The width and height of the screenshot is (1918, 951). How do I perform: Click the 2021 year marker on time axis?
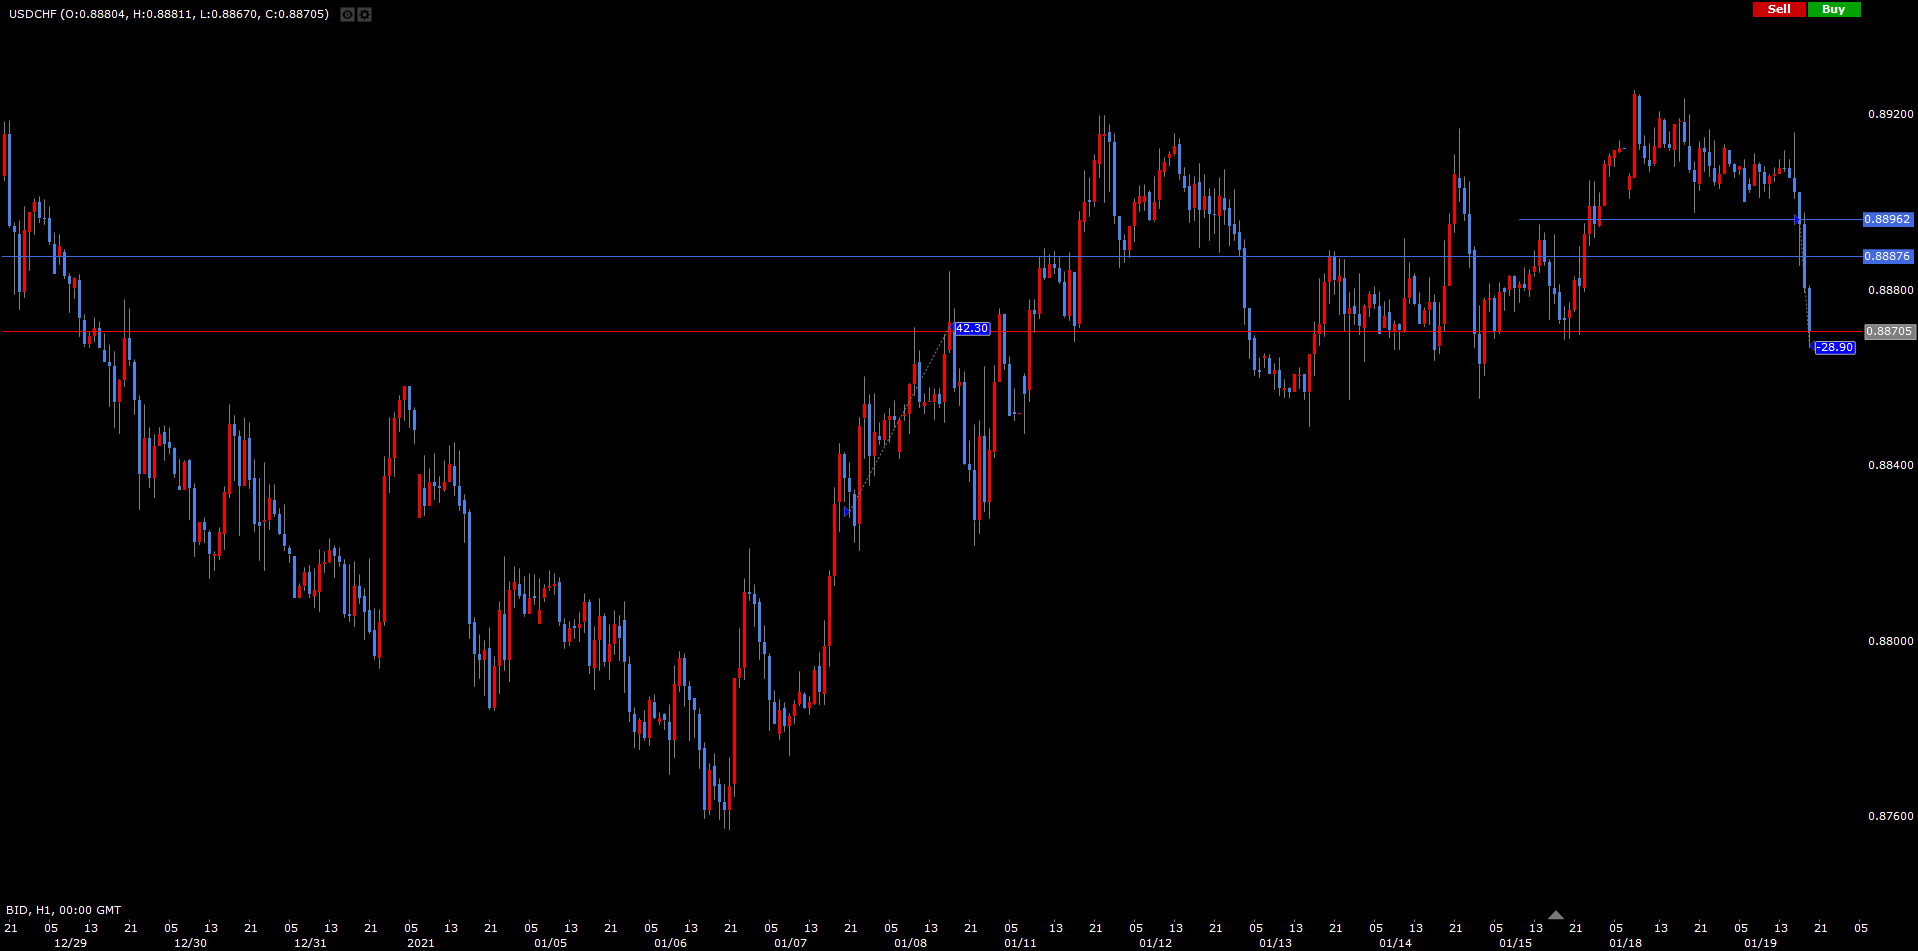click(x=420, y=943)
